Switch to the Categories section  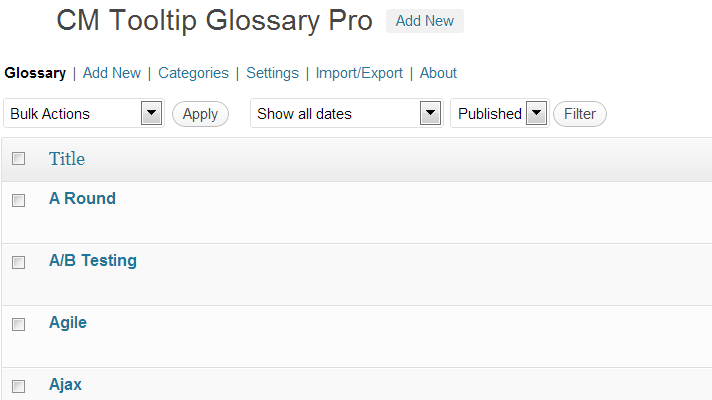193,73
